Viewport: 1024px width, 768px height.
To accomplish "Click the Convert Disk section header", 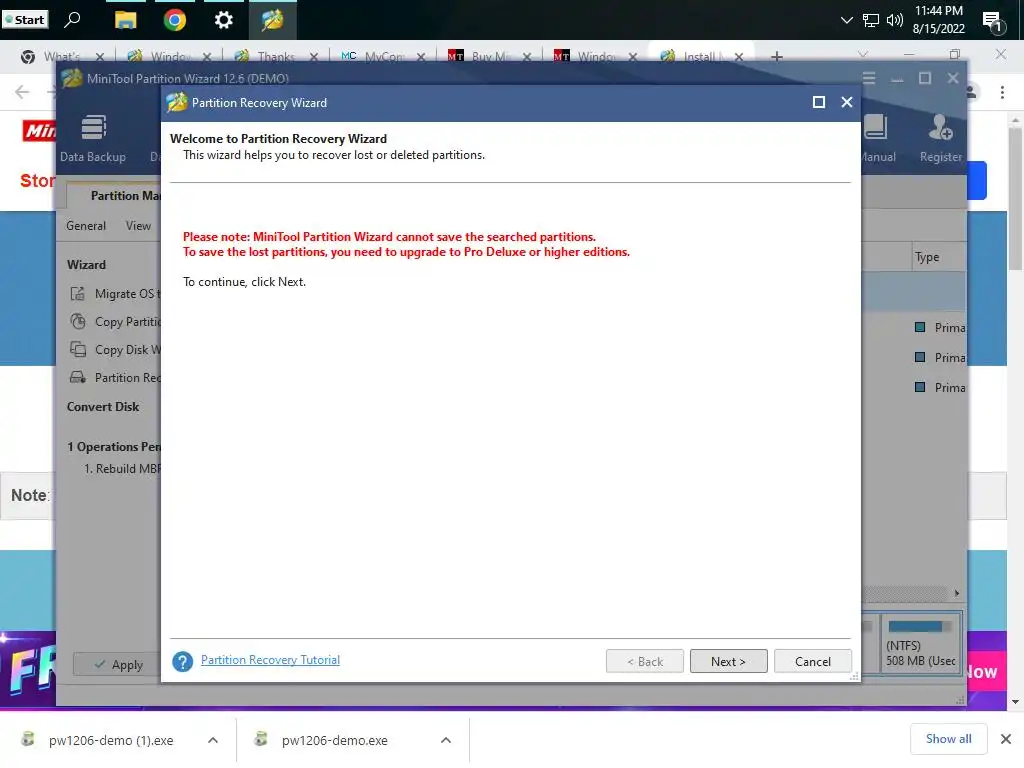I will (103, 406).
